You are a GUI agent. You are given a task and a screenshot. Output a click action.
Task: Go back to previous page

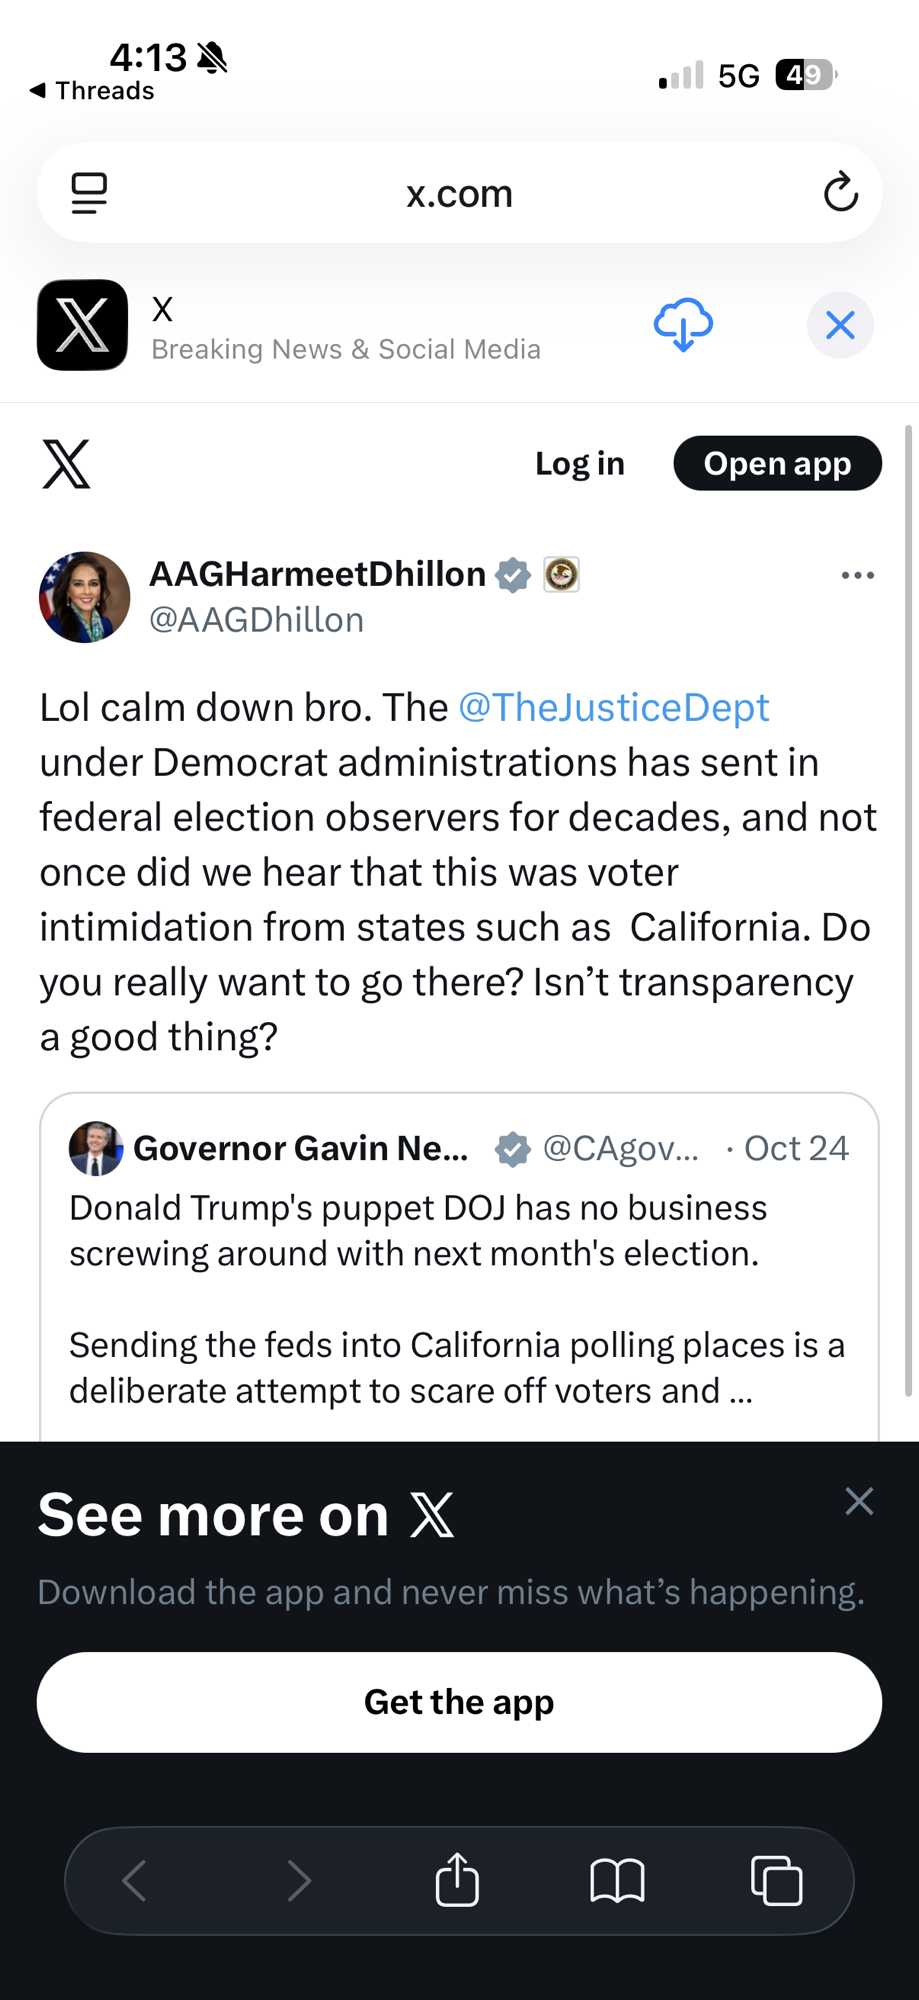click(x=135, y=1880)
